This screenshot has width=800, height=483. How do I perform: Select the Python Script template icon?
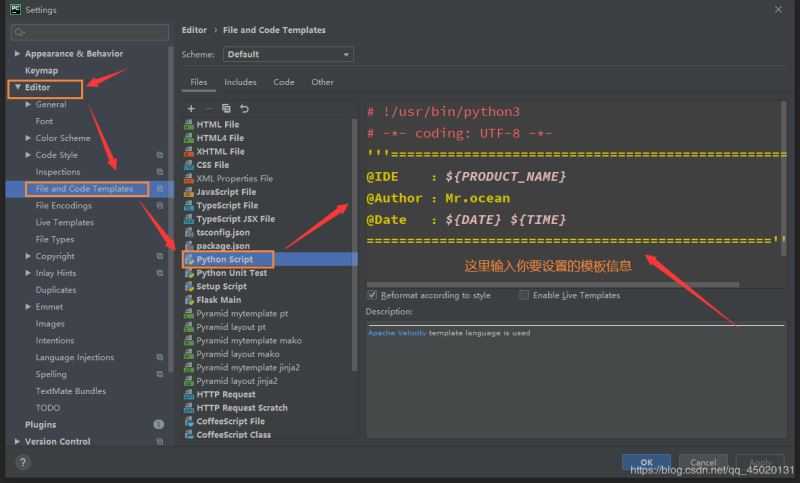point(189,260)
